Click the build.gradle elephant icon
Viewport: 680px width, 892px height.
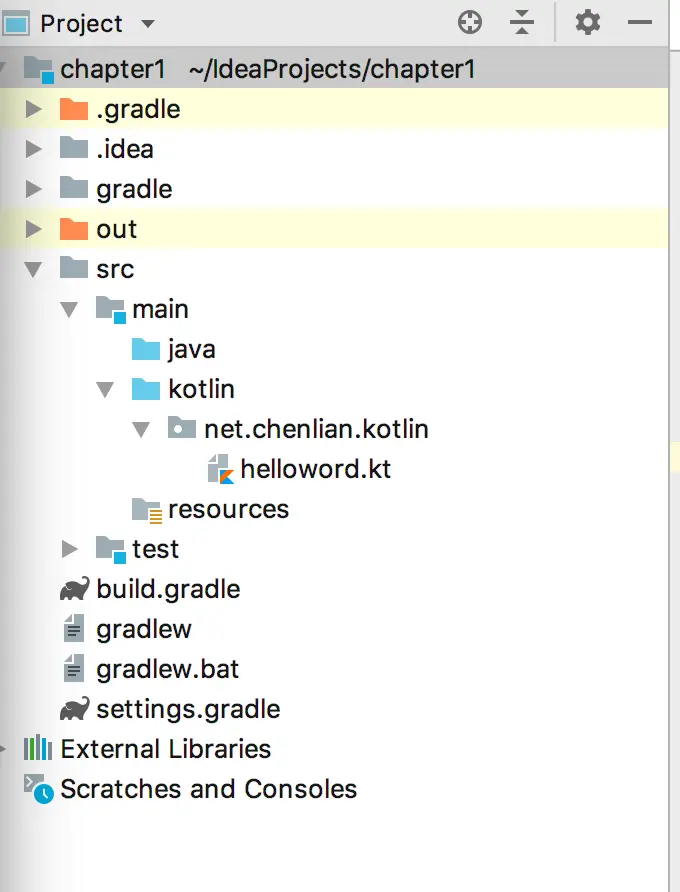[x=74, y=589]
